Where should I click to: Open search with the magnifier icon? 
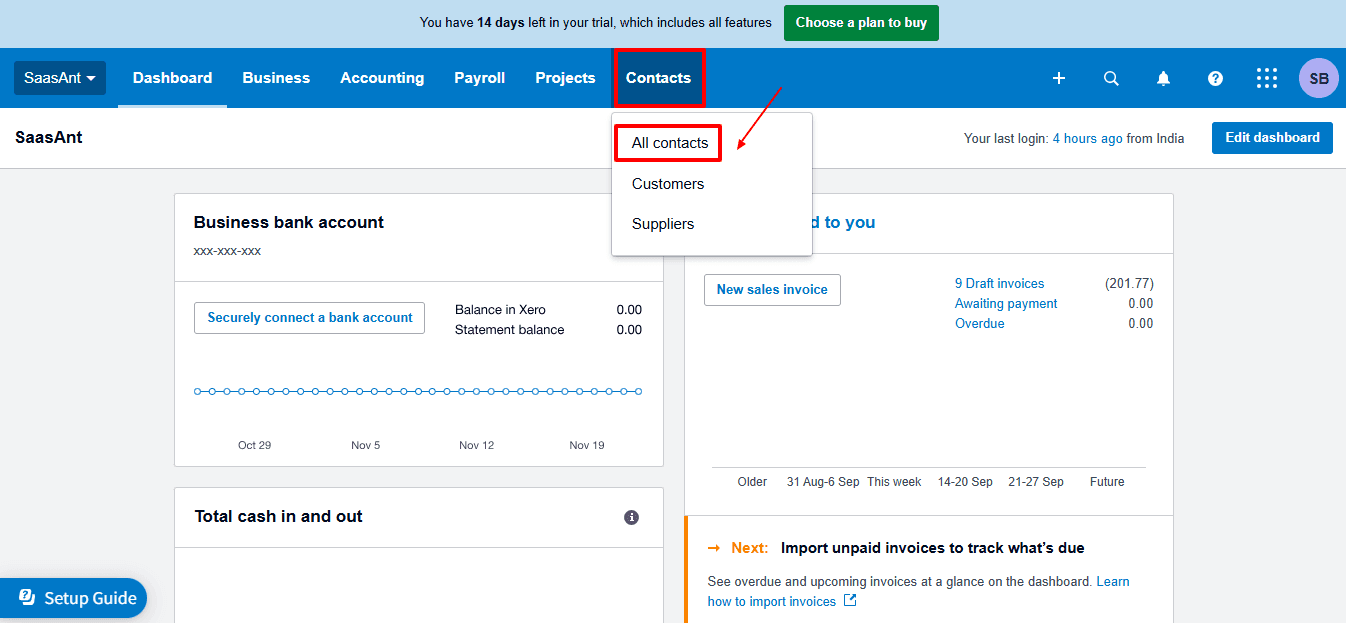[x=1111, y=77]
